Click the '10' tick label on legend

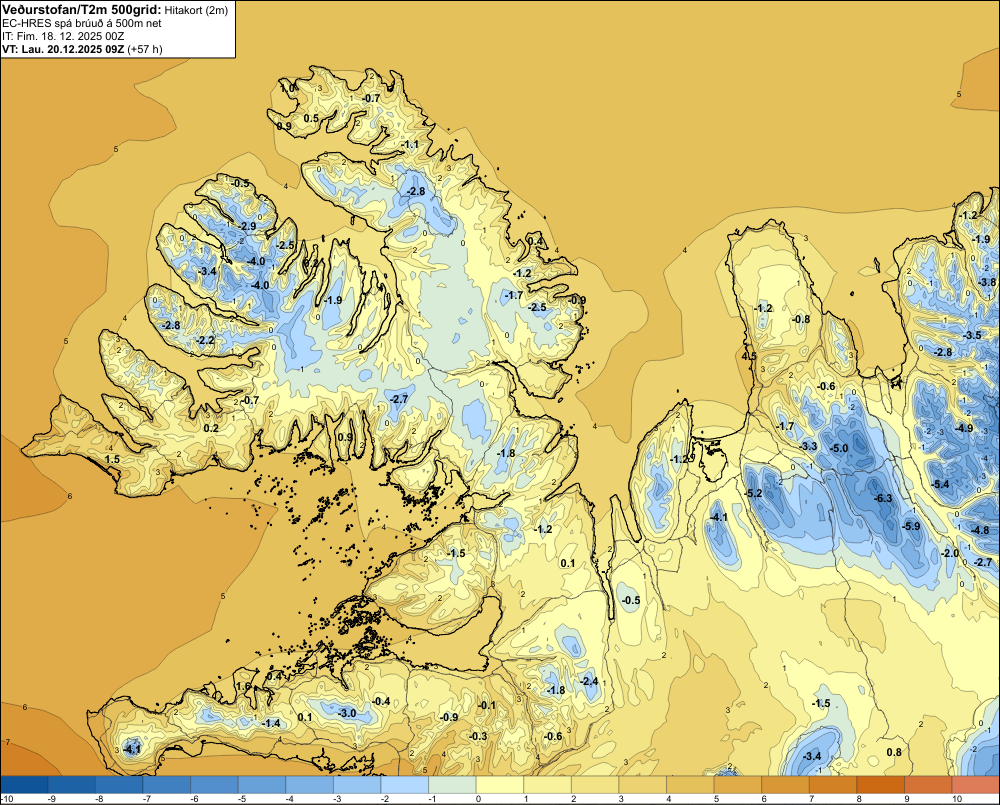tap(957, 799)
